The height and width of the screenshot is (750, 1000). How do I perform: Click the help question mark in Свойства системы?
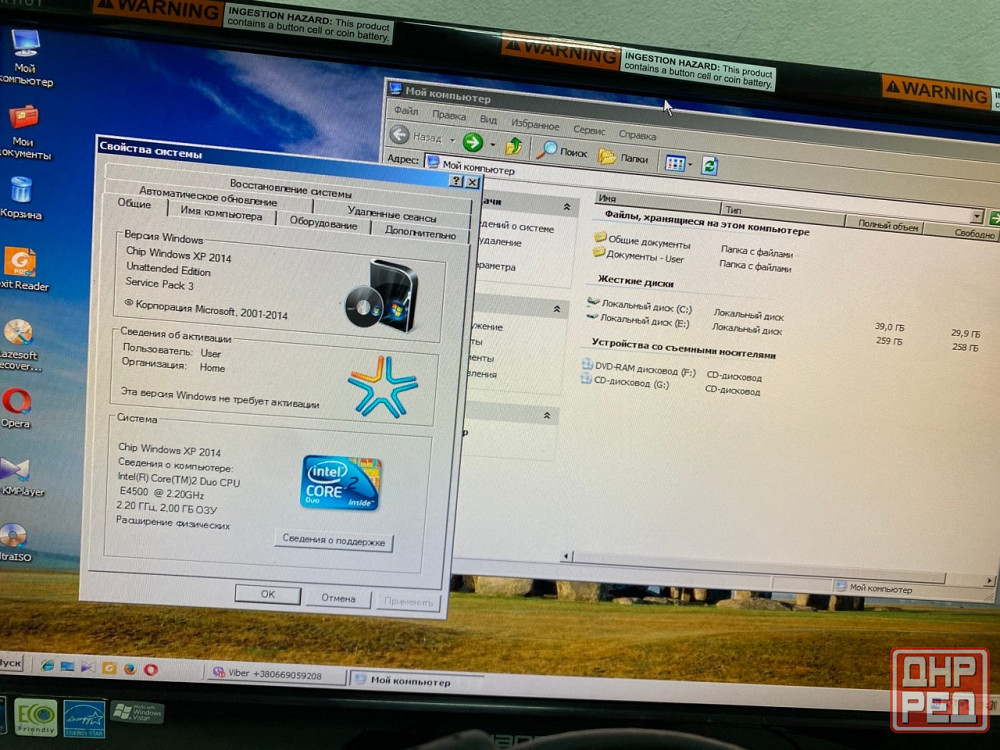pos(455,180)
